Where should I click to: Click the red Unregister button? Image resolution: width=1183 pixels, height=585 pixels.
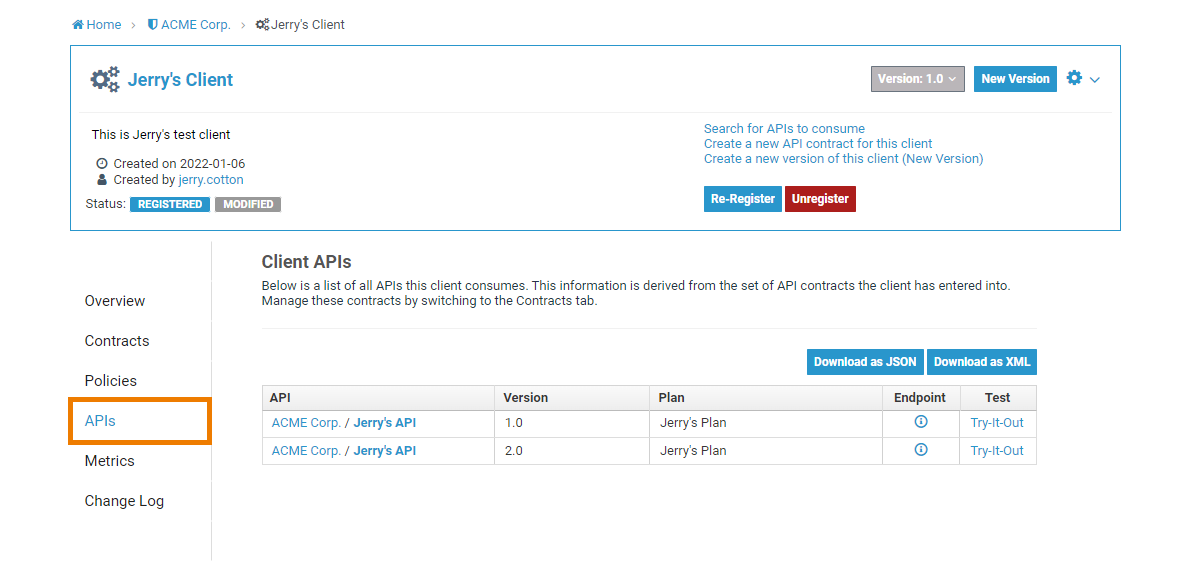click(820, 199)
